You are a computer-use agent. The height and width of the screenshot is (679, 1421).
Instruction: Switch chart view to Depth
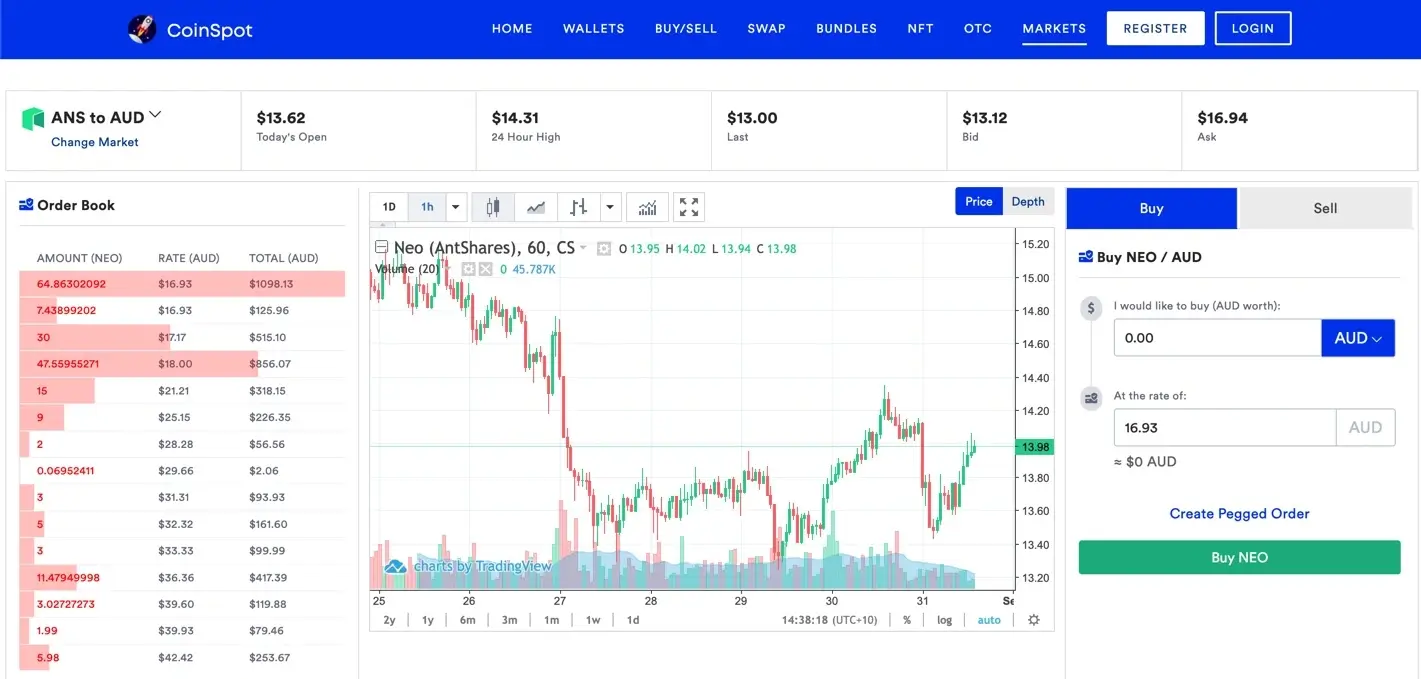1028,201
